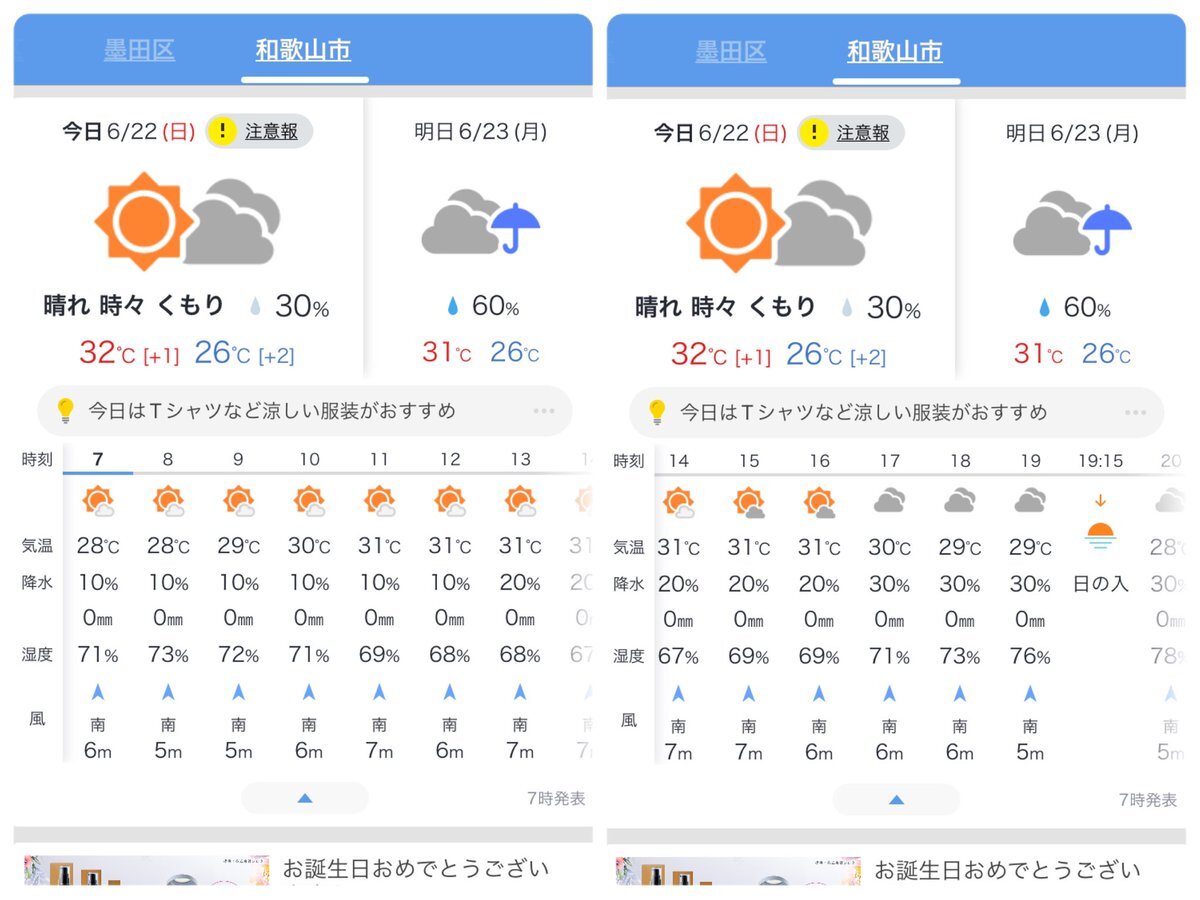The image size is (1200, 900).
Task: Open the 注意報 warning badge in left panel
Action: tap(259, 131)
